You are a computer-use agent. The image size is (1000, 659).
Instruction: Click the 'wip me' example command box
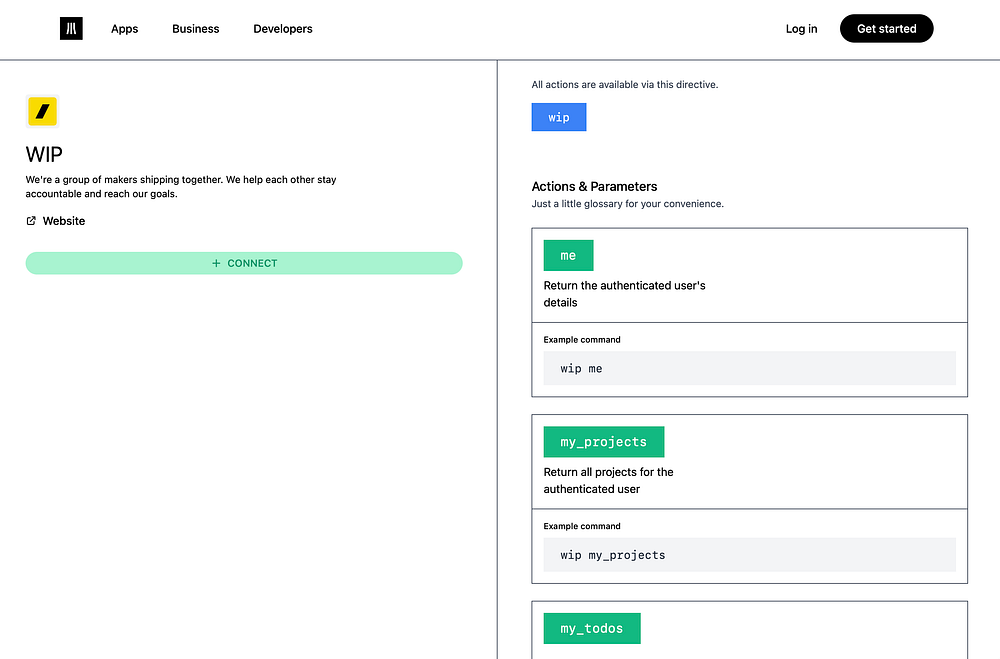[749, 368]
